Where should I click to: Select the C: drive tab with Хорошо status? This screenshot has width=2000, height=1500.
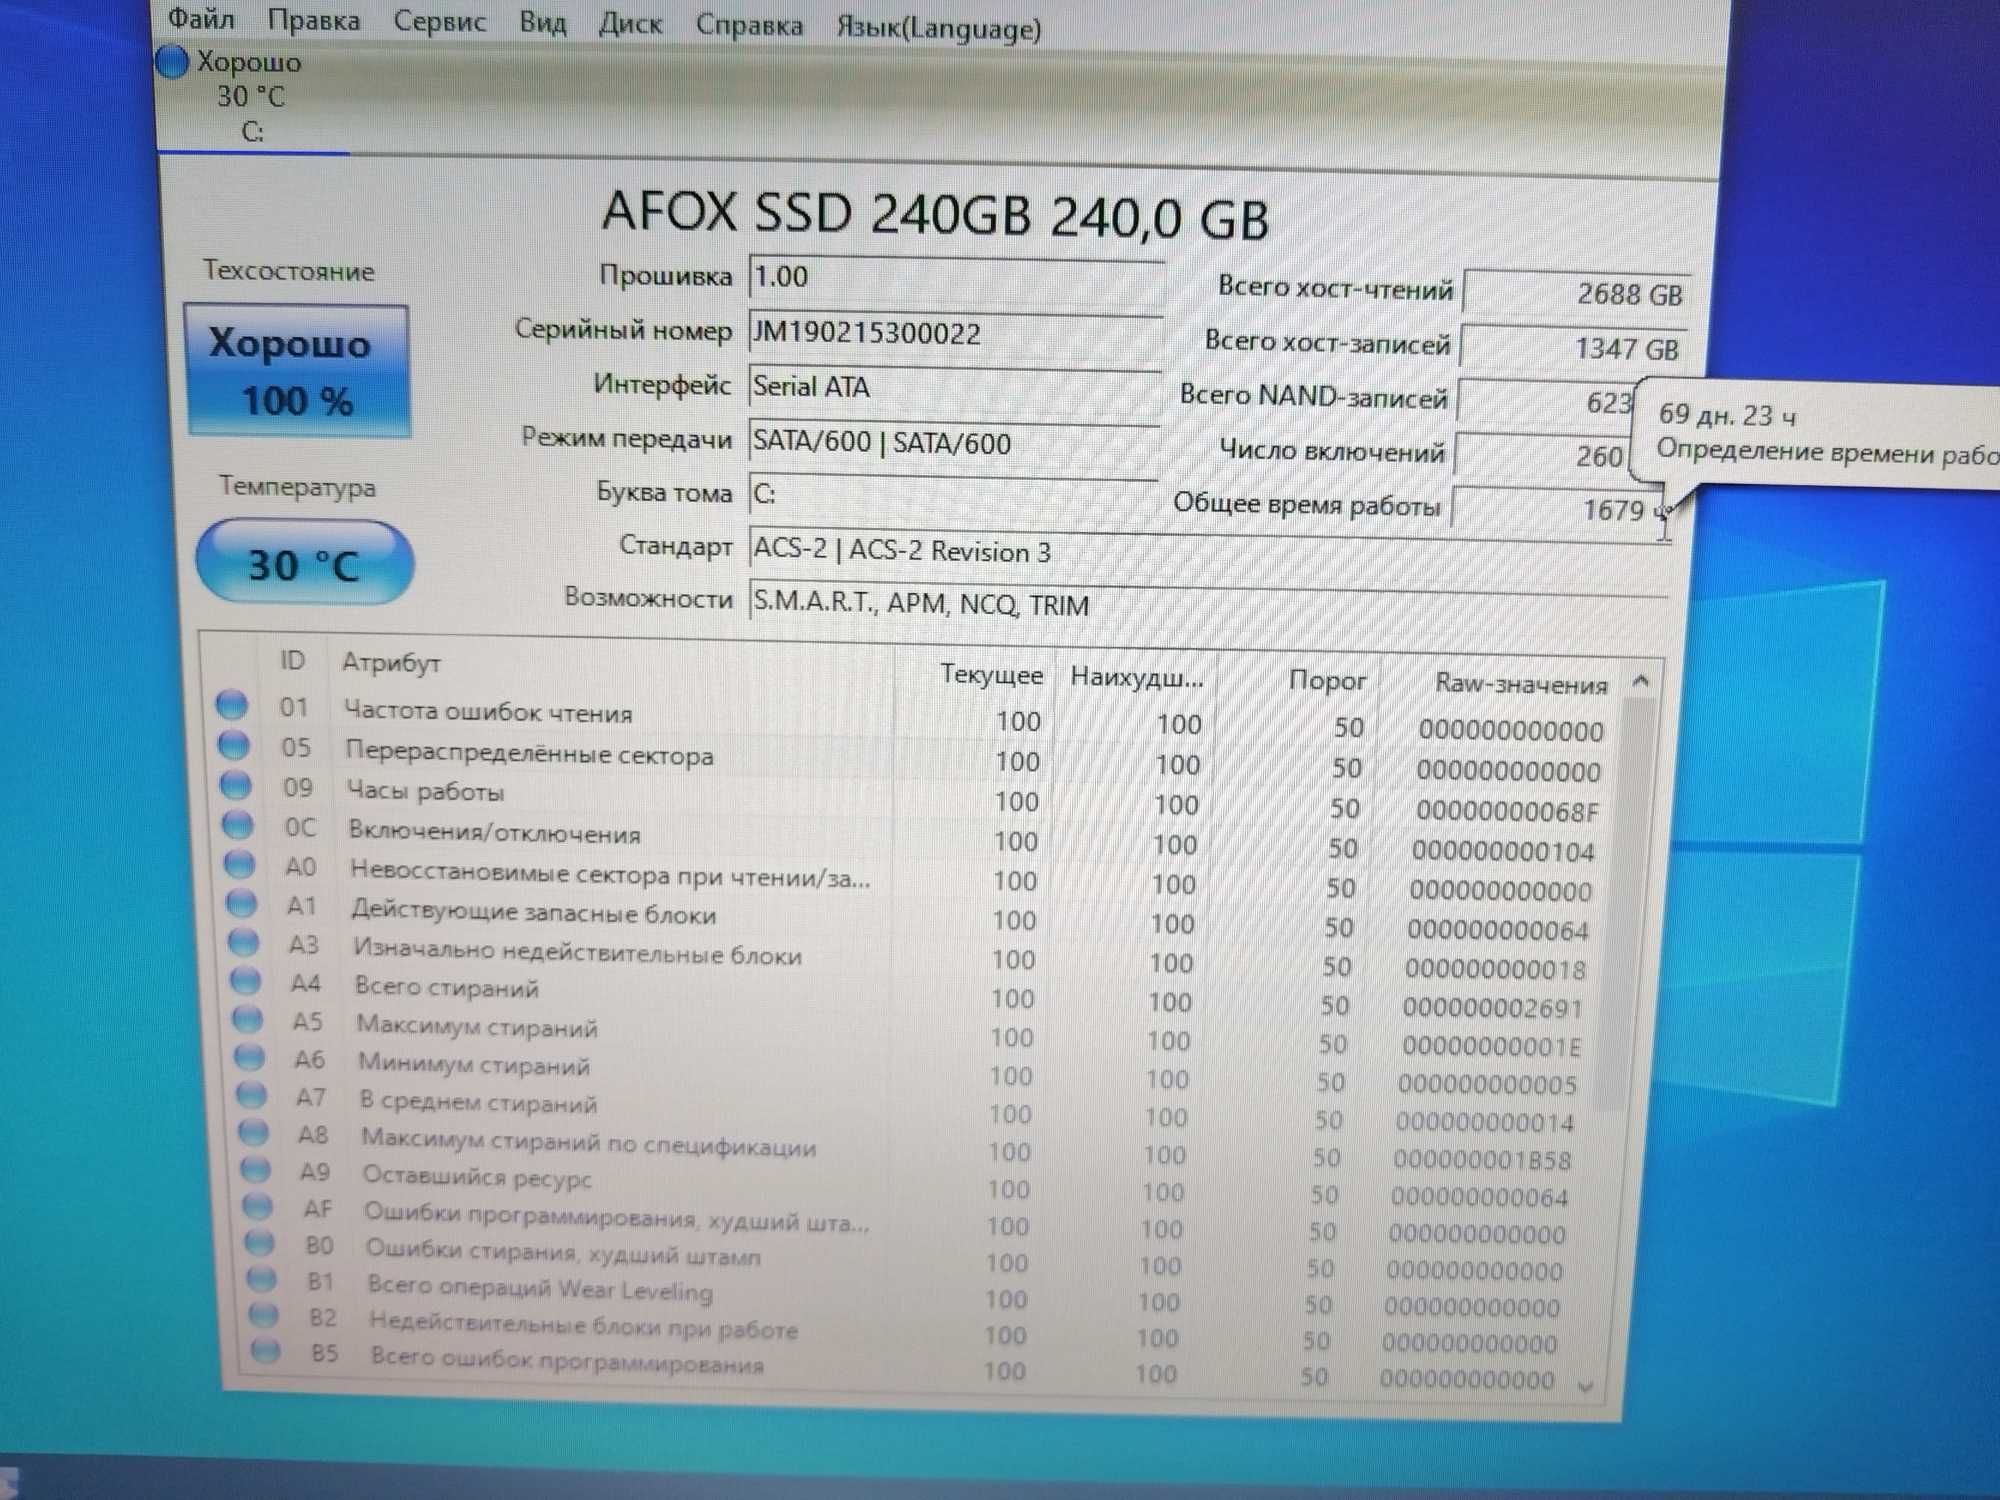pos(252,97)
